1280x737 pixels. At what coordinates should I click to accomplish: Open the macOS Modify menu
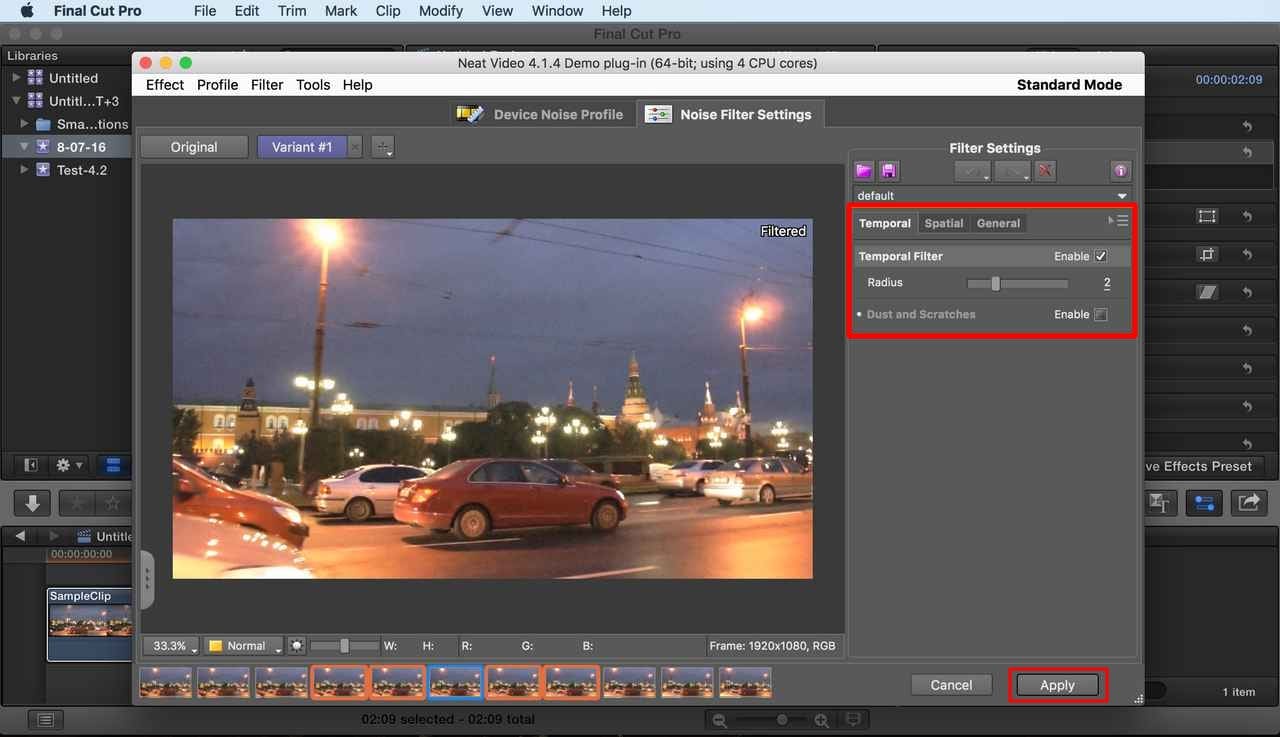pos(441,11)
